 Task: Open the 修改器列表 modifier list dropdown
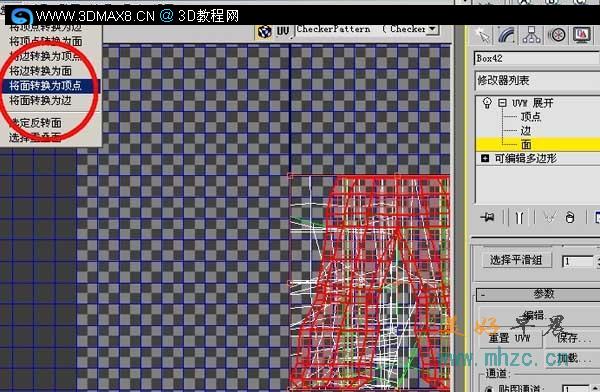[537, 80]
